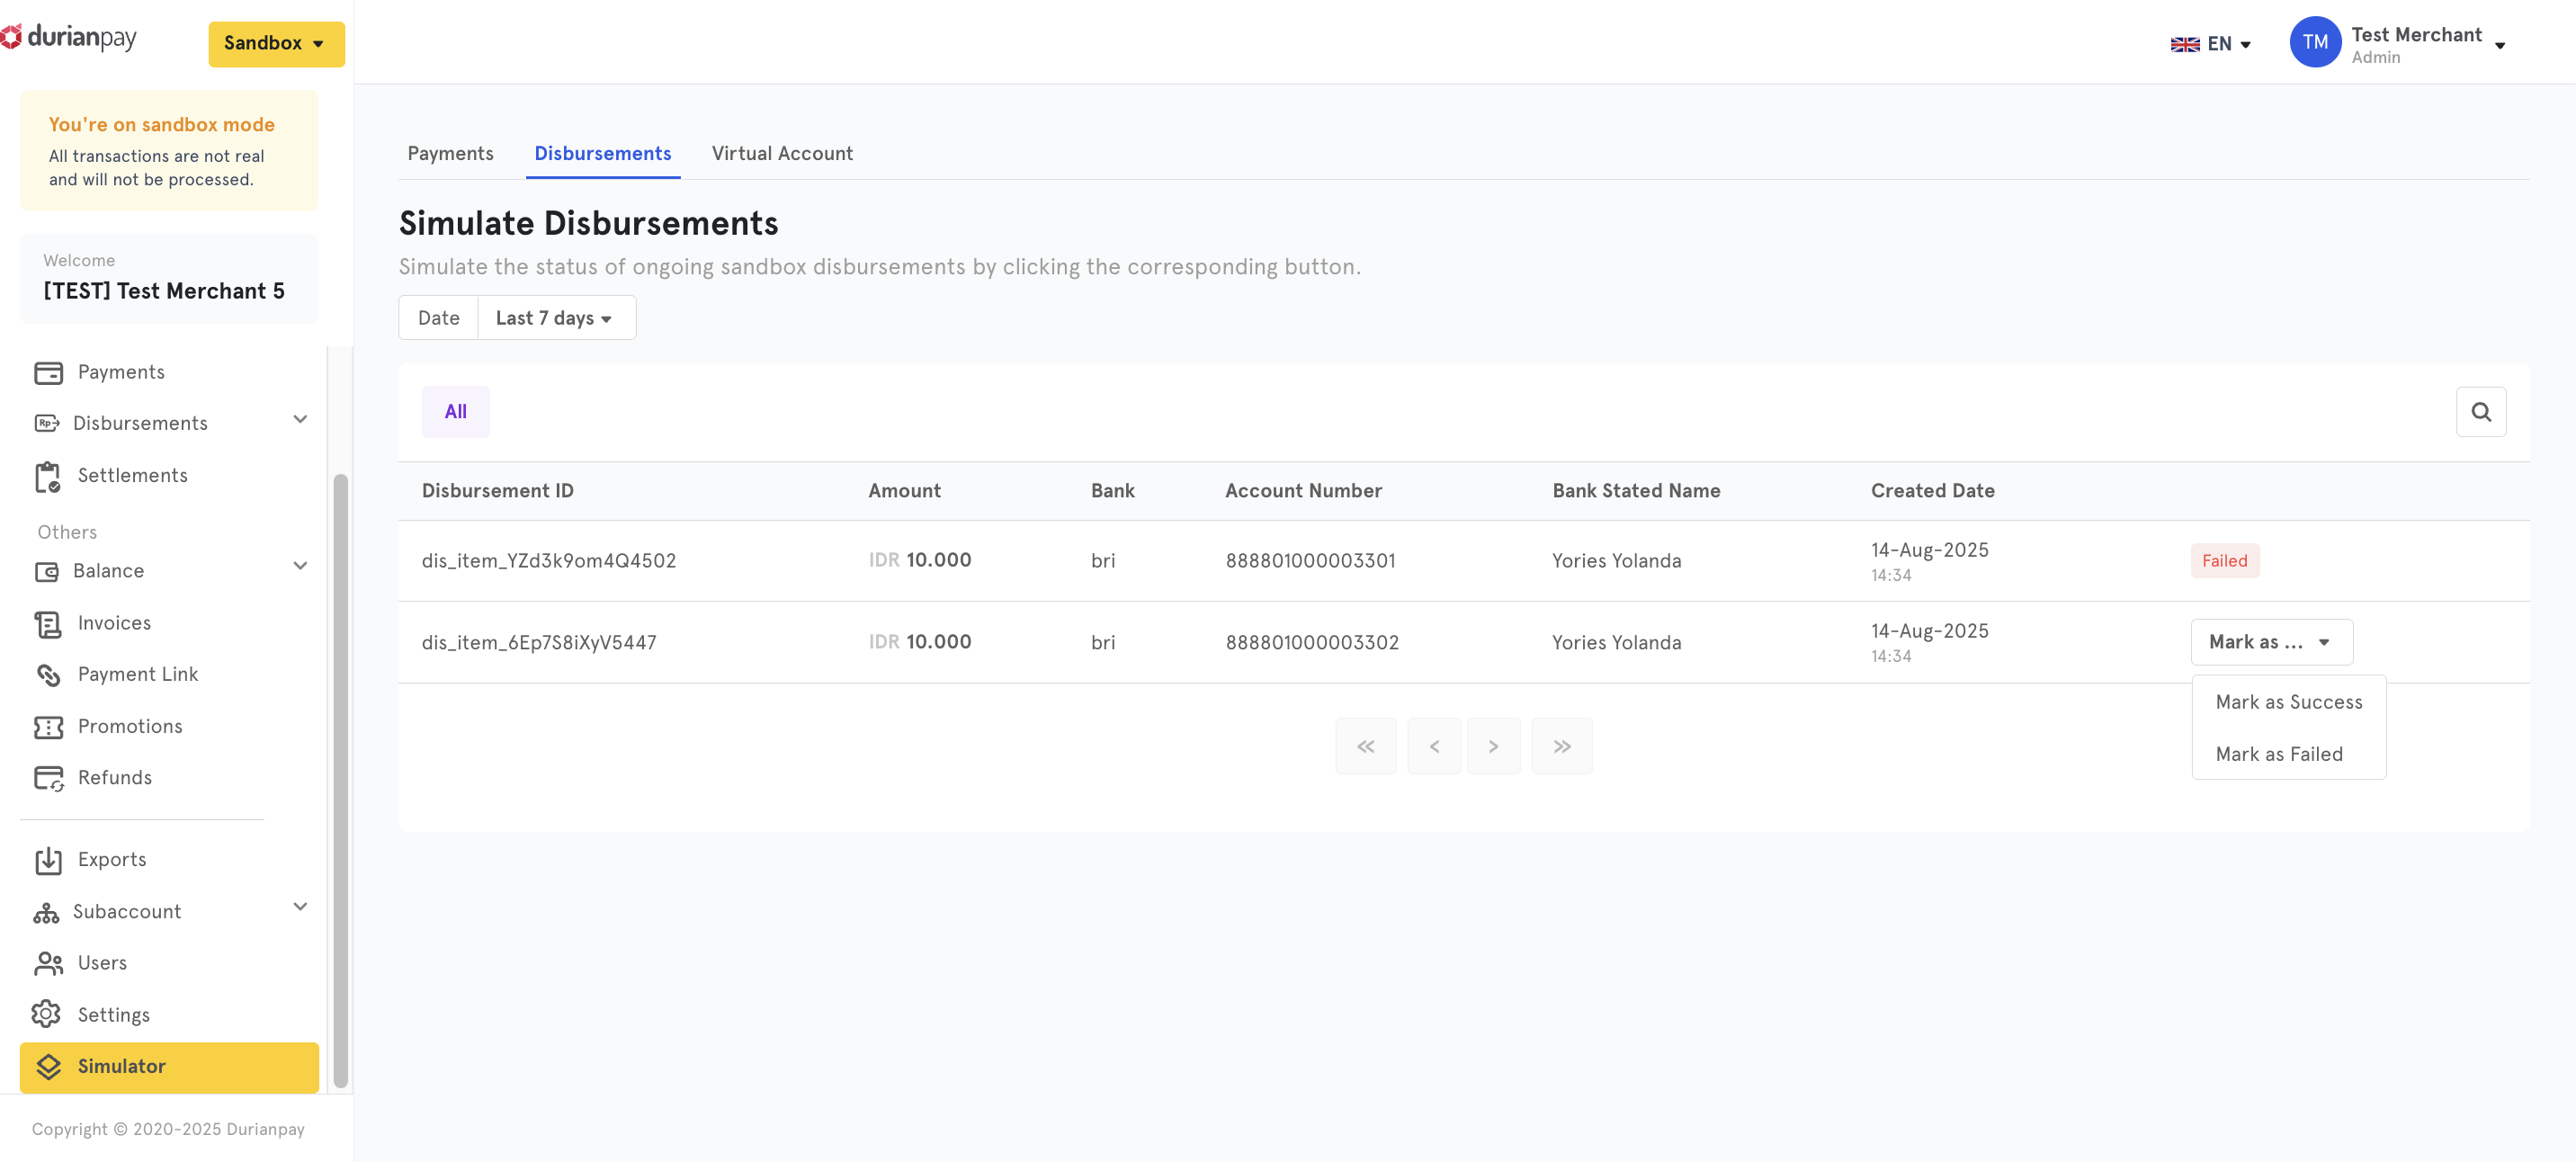Open the Refunds card icon
The image size is (2576, 1162).
47,778
